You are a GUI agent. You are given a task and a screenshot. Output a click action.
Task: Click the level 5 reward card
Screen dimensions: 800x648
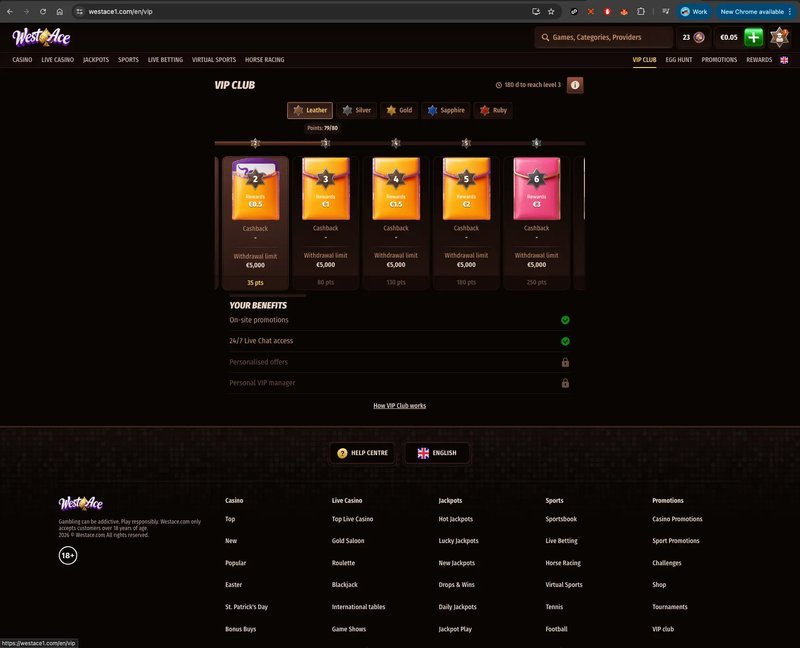(x=466, y=223)
